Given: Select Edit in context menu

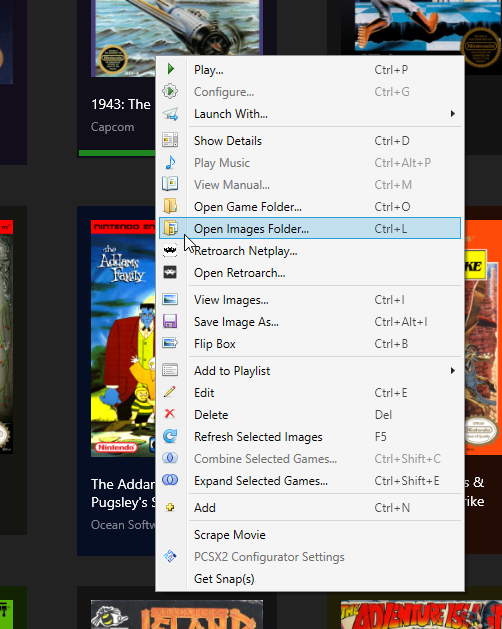Looking at the screenshot, I should click(310, 392).
